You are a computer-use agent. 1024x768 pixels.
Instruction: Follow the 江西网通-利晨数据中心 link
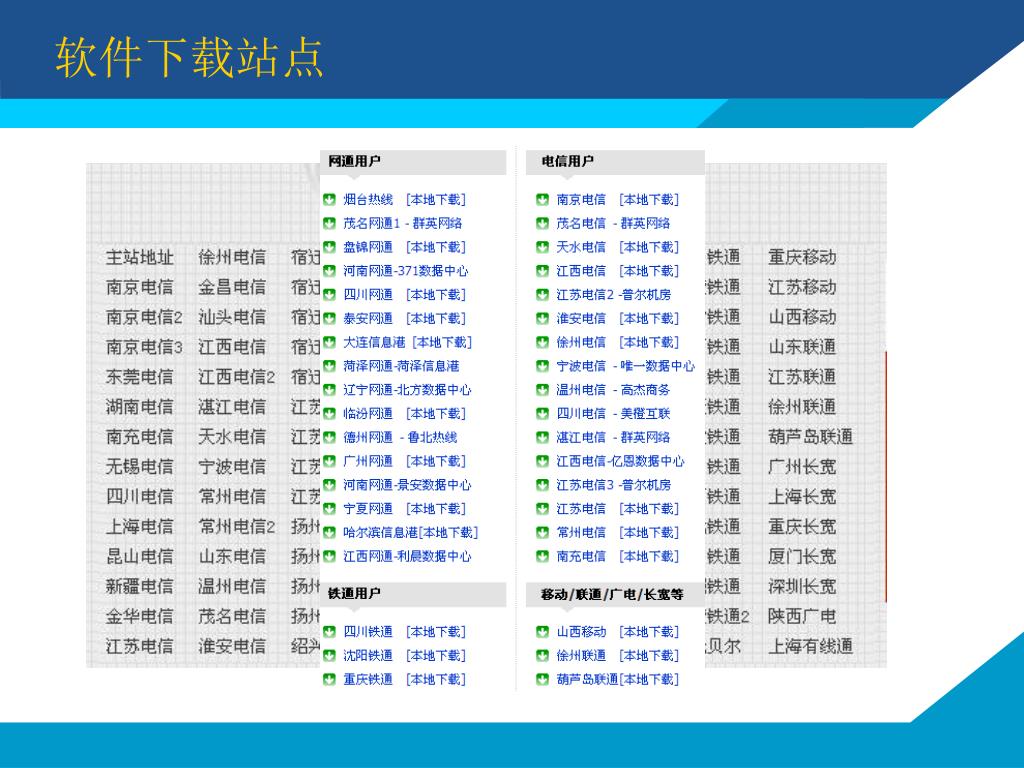[407, 556]
